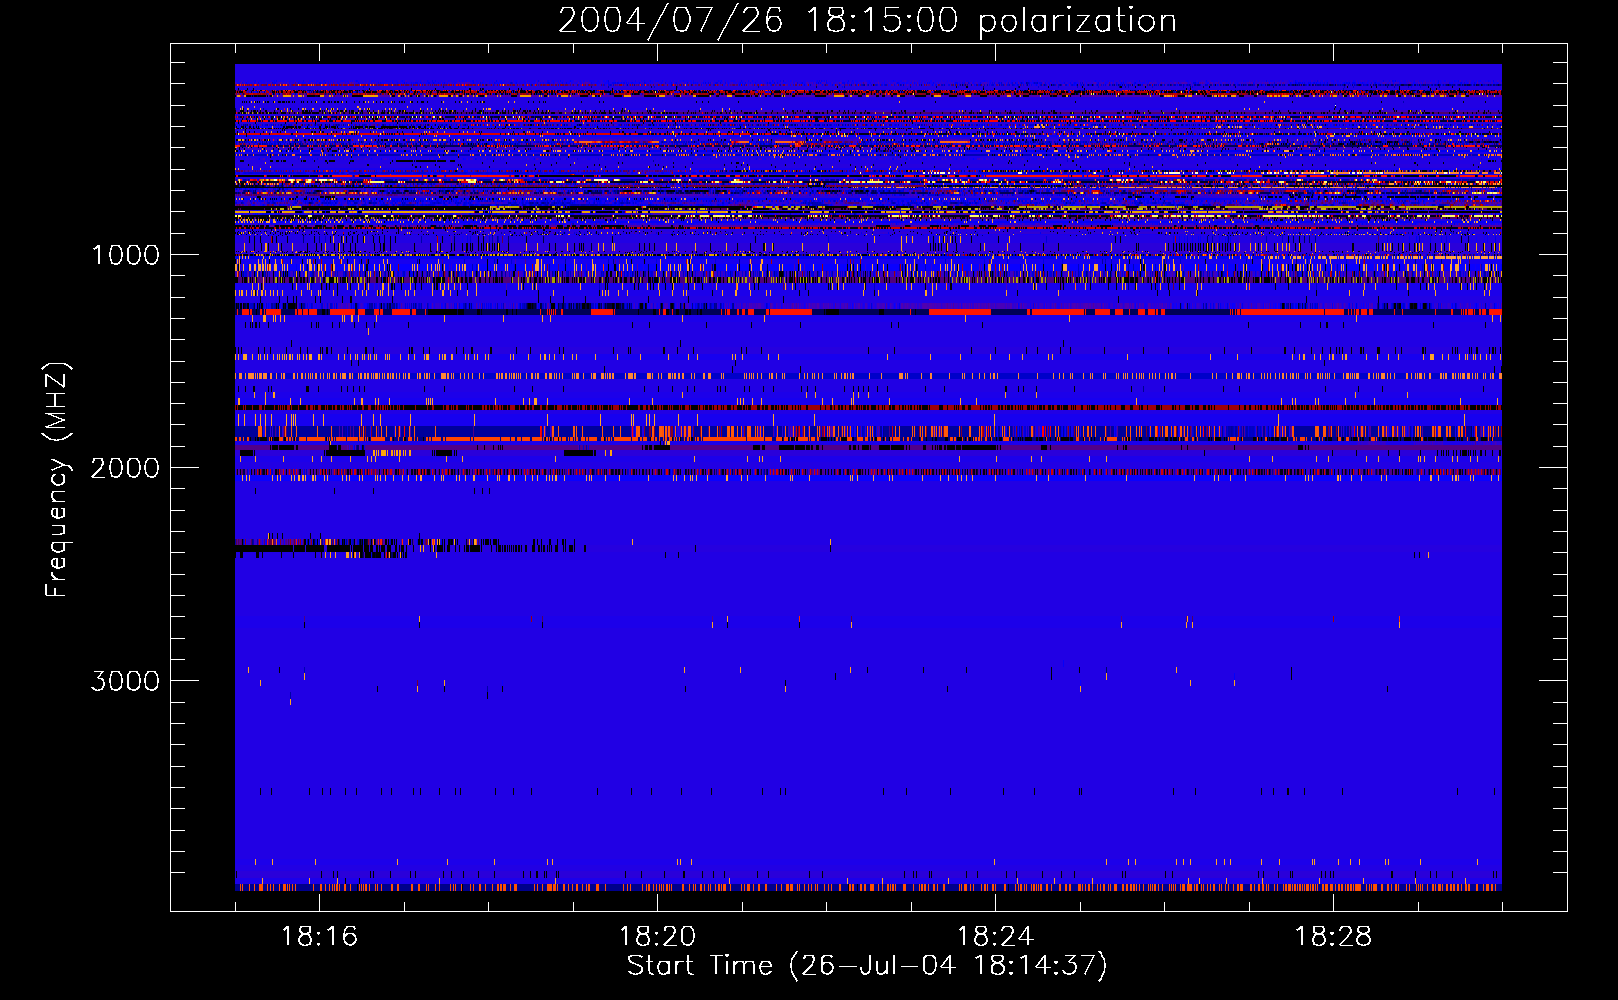Select the 'Frequency (MHZ)' axis label
Image resolution: width=1618 pixels, height=1000 pixels.
click(58, 480)
